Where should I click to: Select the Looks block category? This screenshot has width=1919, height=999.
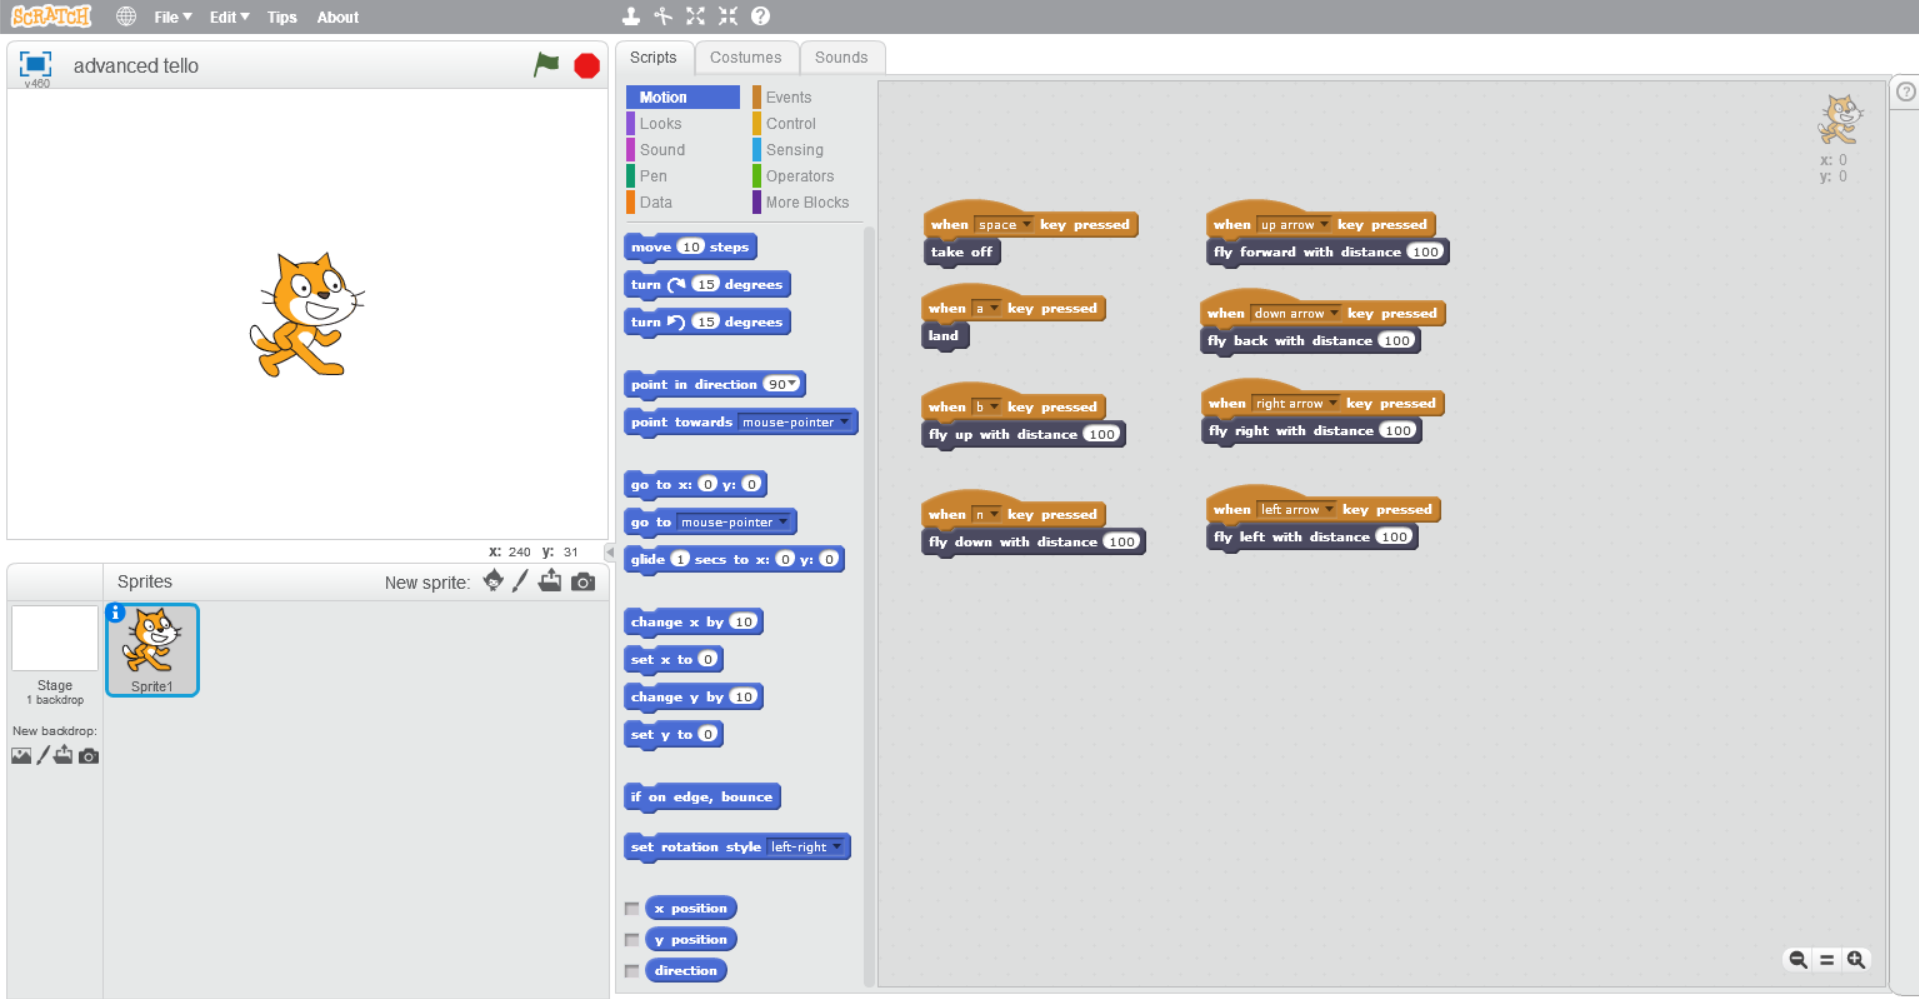660,123
